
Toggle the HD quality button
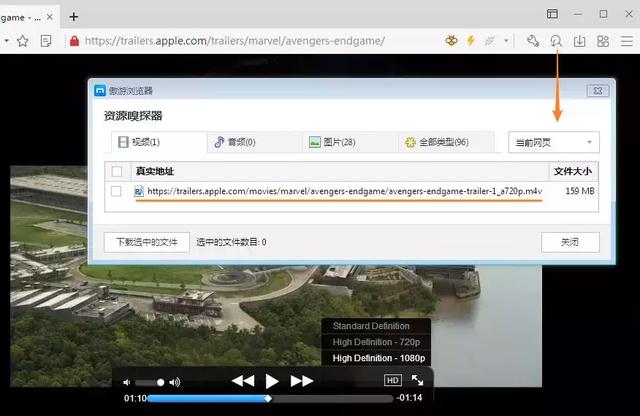coord(393,380)
